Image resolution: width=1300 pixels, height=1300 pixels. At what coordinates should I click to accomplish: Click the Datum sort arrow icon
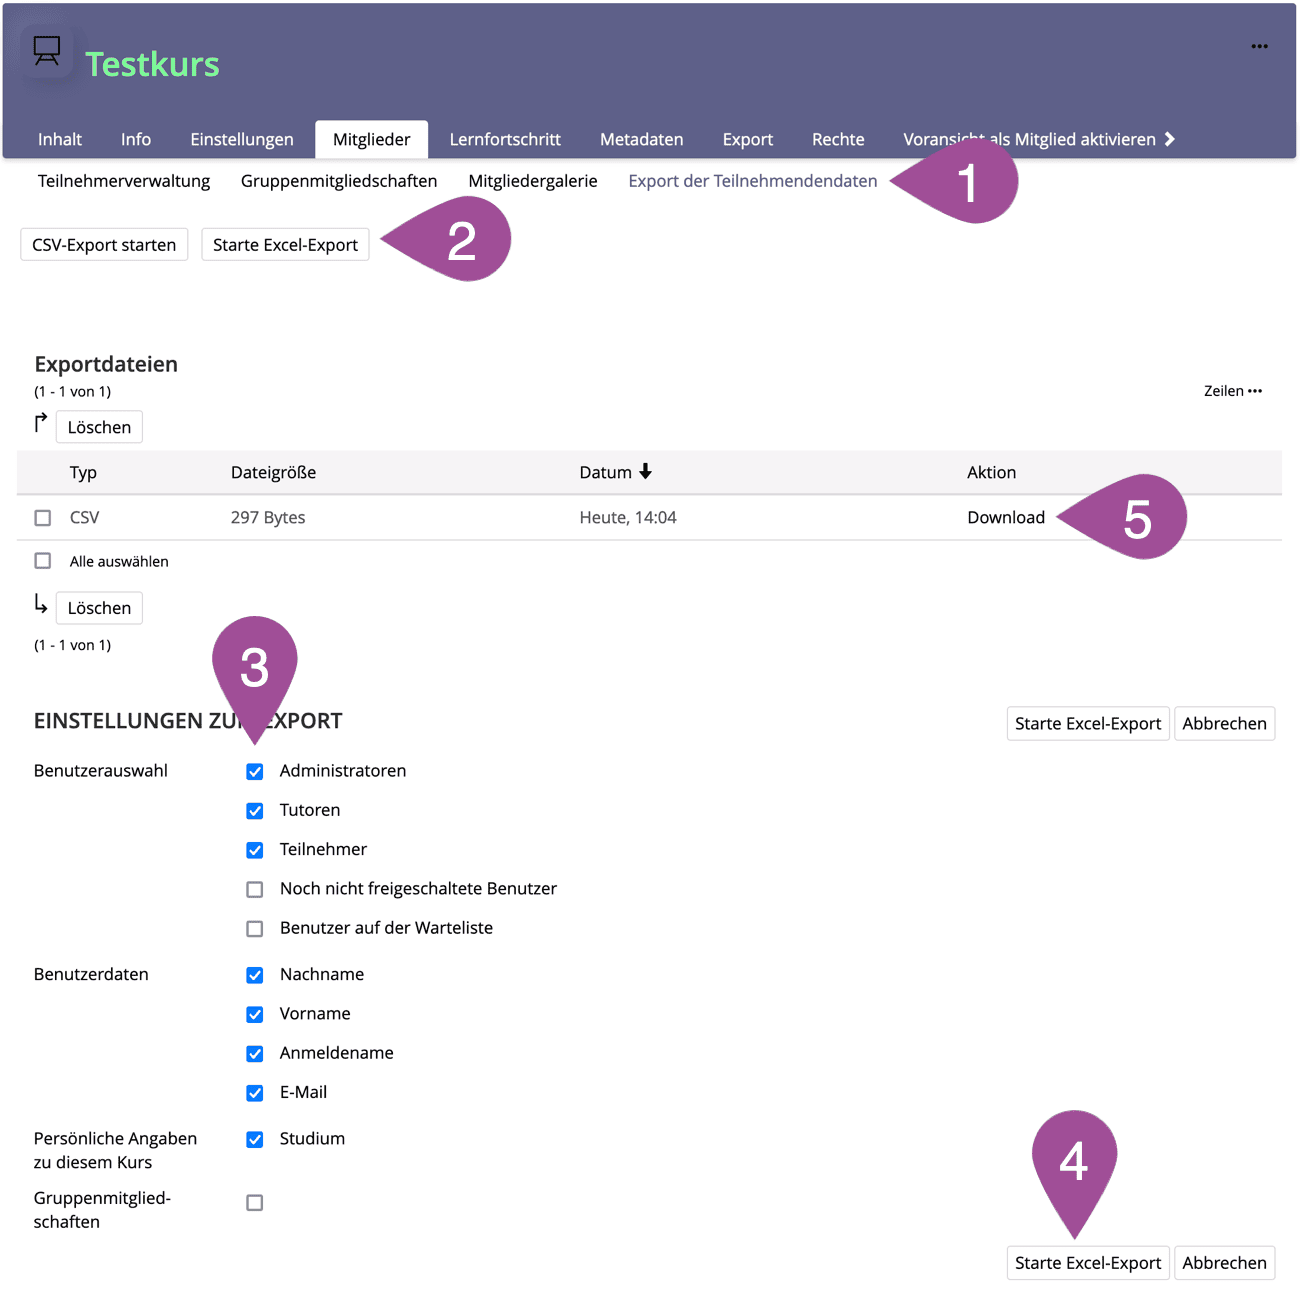click(646, 472)
